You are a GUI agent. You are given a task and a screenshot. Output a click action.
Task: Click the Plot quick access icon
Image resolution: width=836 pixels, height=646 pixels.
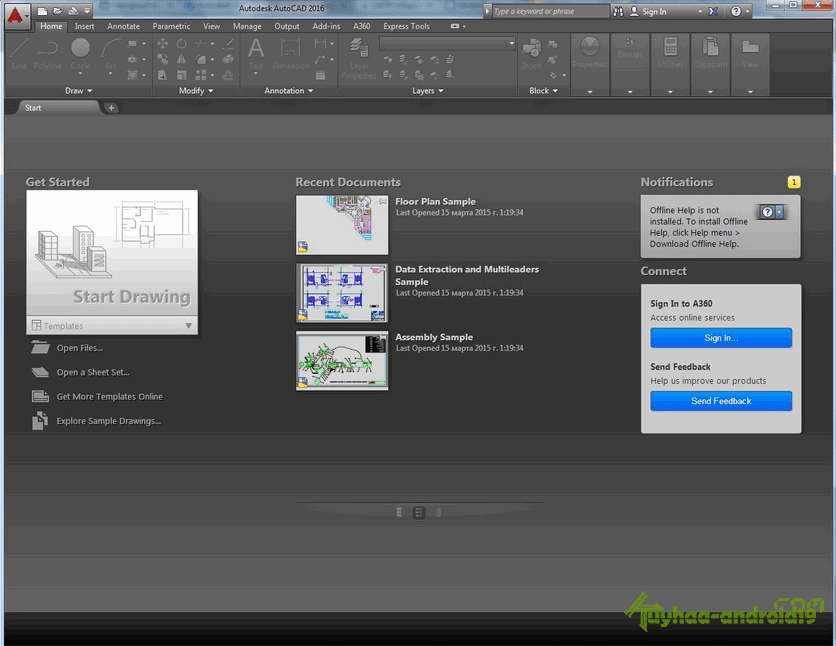(74, 11)
